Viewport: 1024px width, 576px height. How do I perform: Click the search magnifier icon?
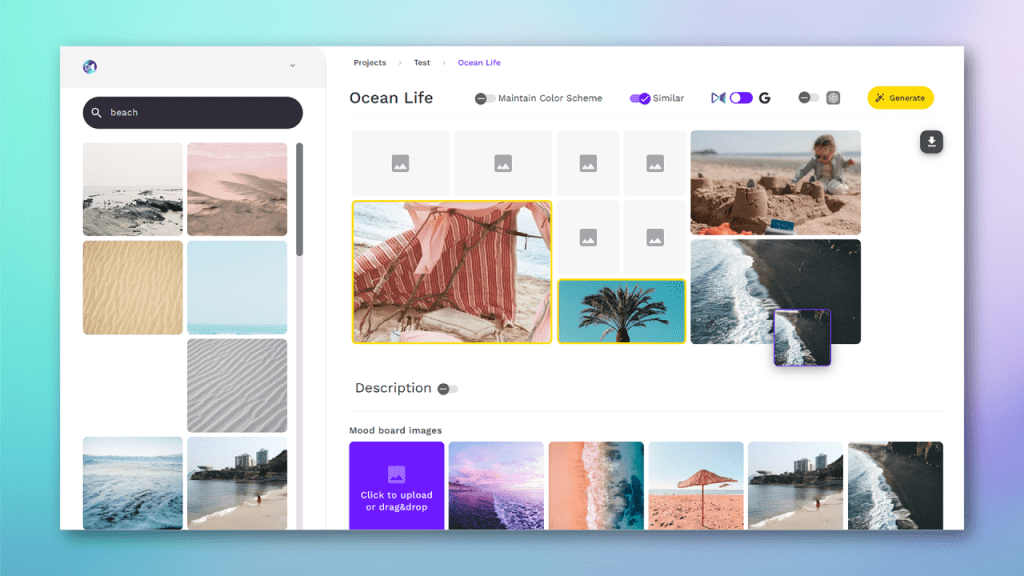[x=97, y=113]
